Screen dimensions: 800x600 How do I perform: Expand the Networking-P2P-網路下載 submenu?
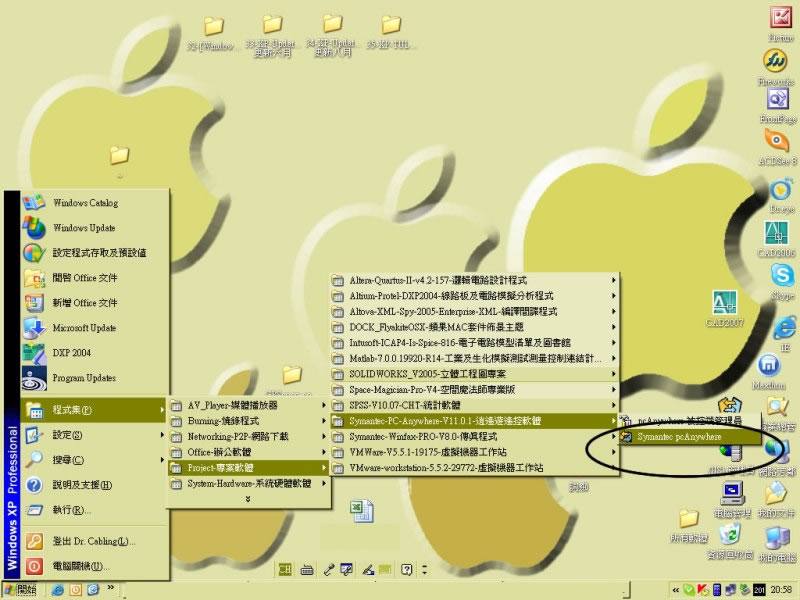click(249, 437)
